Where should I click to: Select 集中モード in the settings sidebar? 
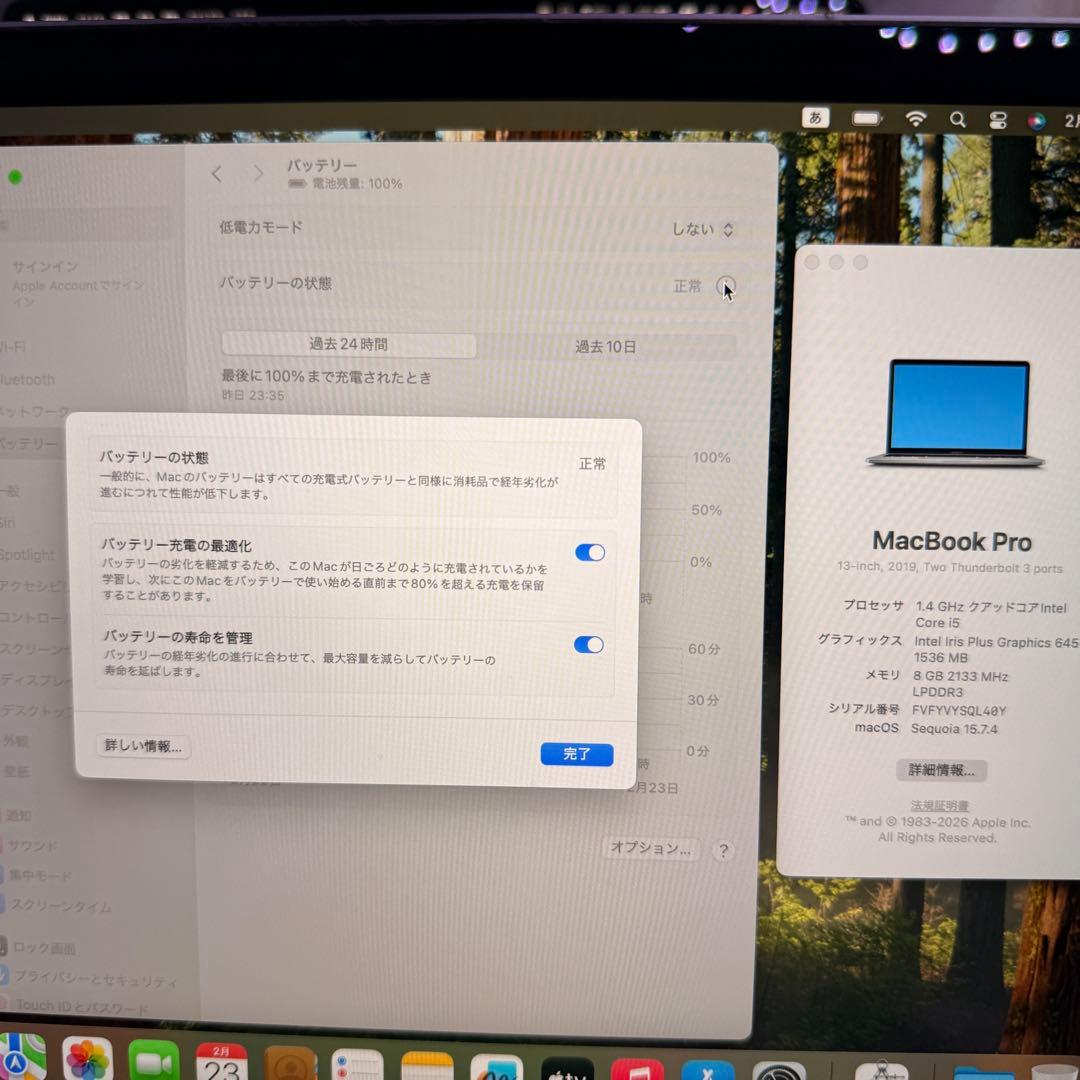click(x=40, y=875)
